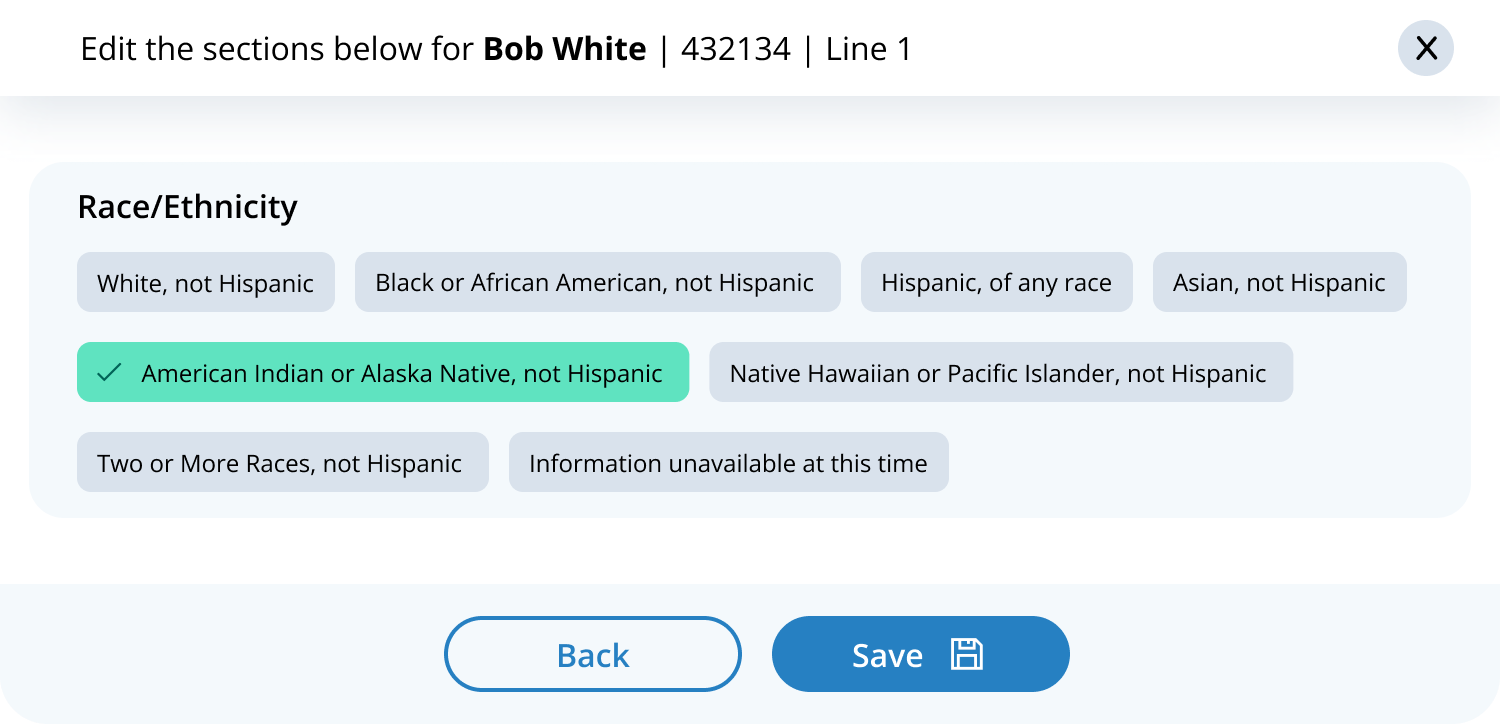Click the Save button label

pos(887,655)
